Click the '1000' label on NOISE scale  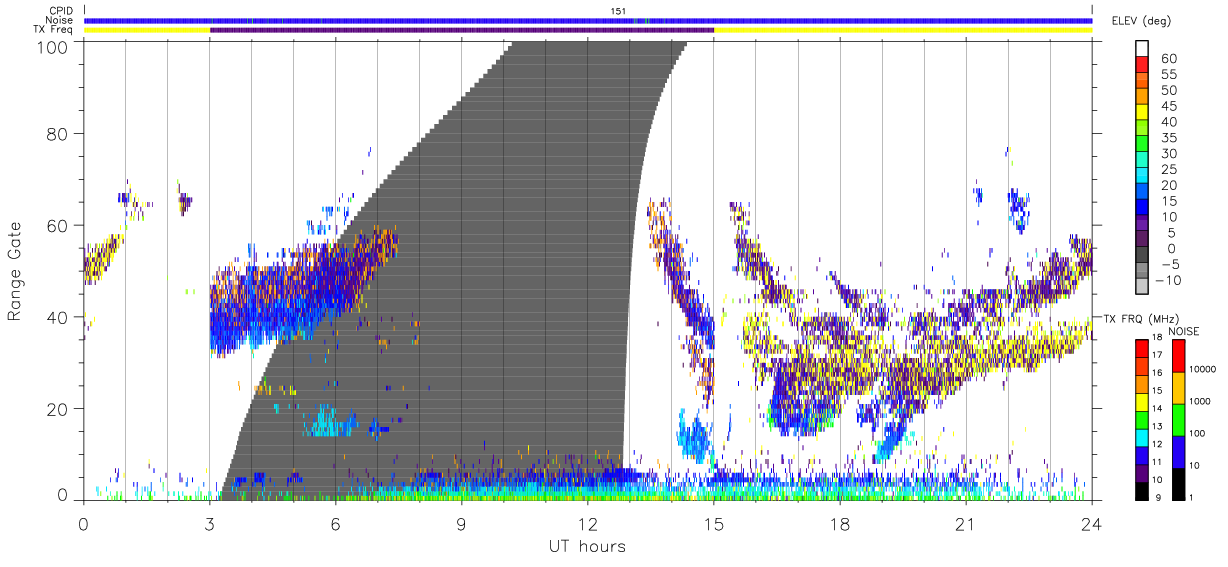1198,403
